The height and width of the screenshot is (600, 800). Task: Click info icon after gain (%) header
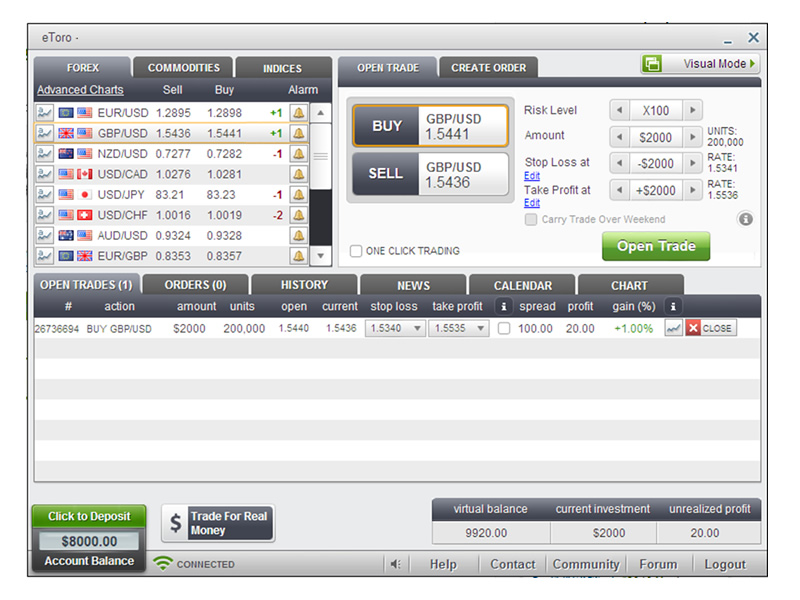click(673, 306)
